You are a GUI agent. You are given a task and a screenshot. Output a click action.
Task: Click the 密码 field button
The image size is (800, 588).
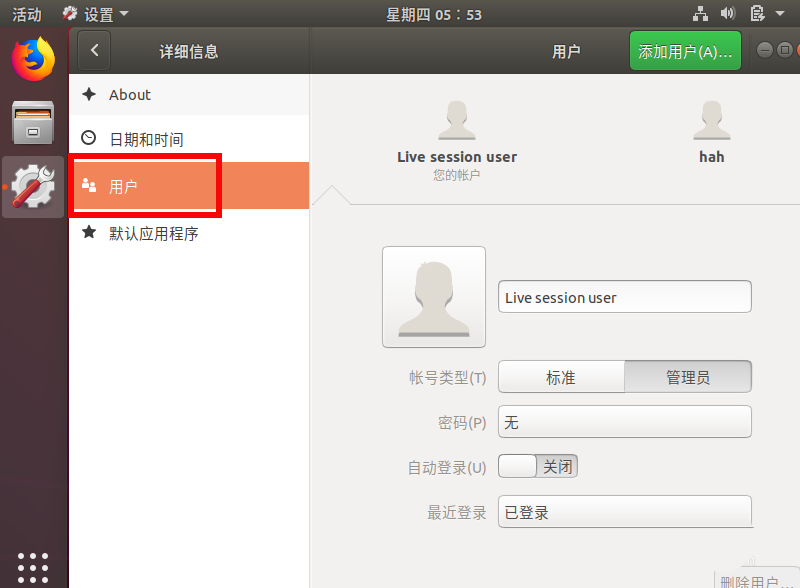[x=624, y=422]
